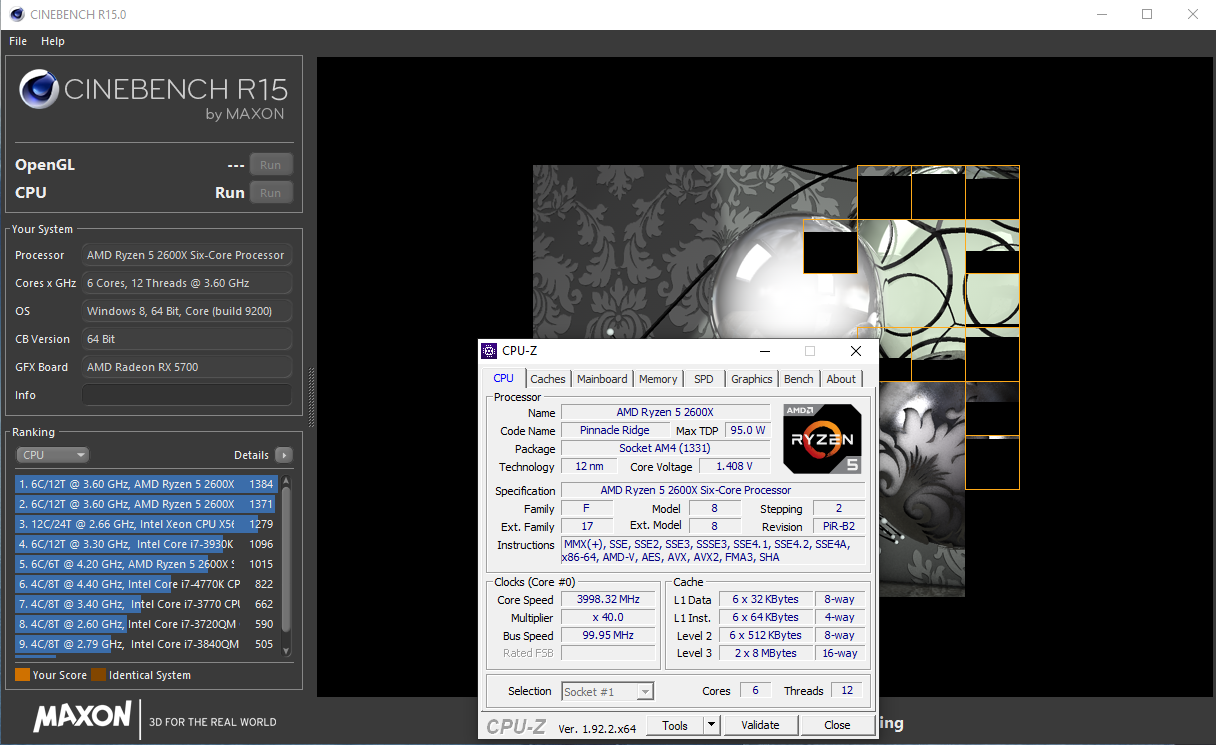The width and height of the screenshot is (1216, 745).
Task: Click the Processor field in Your System
Action: pos(187,255)
